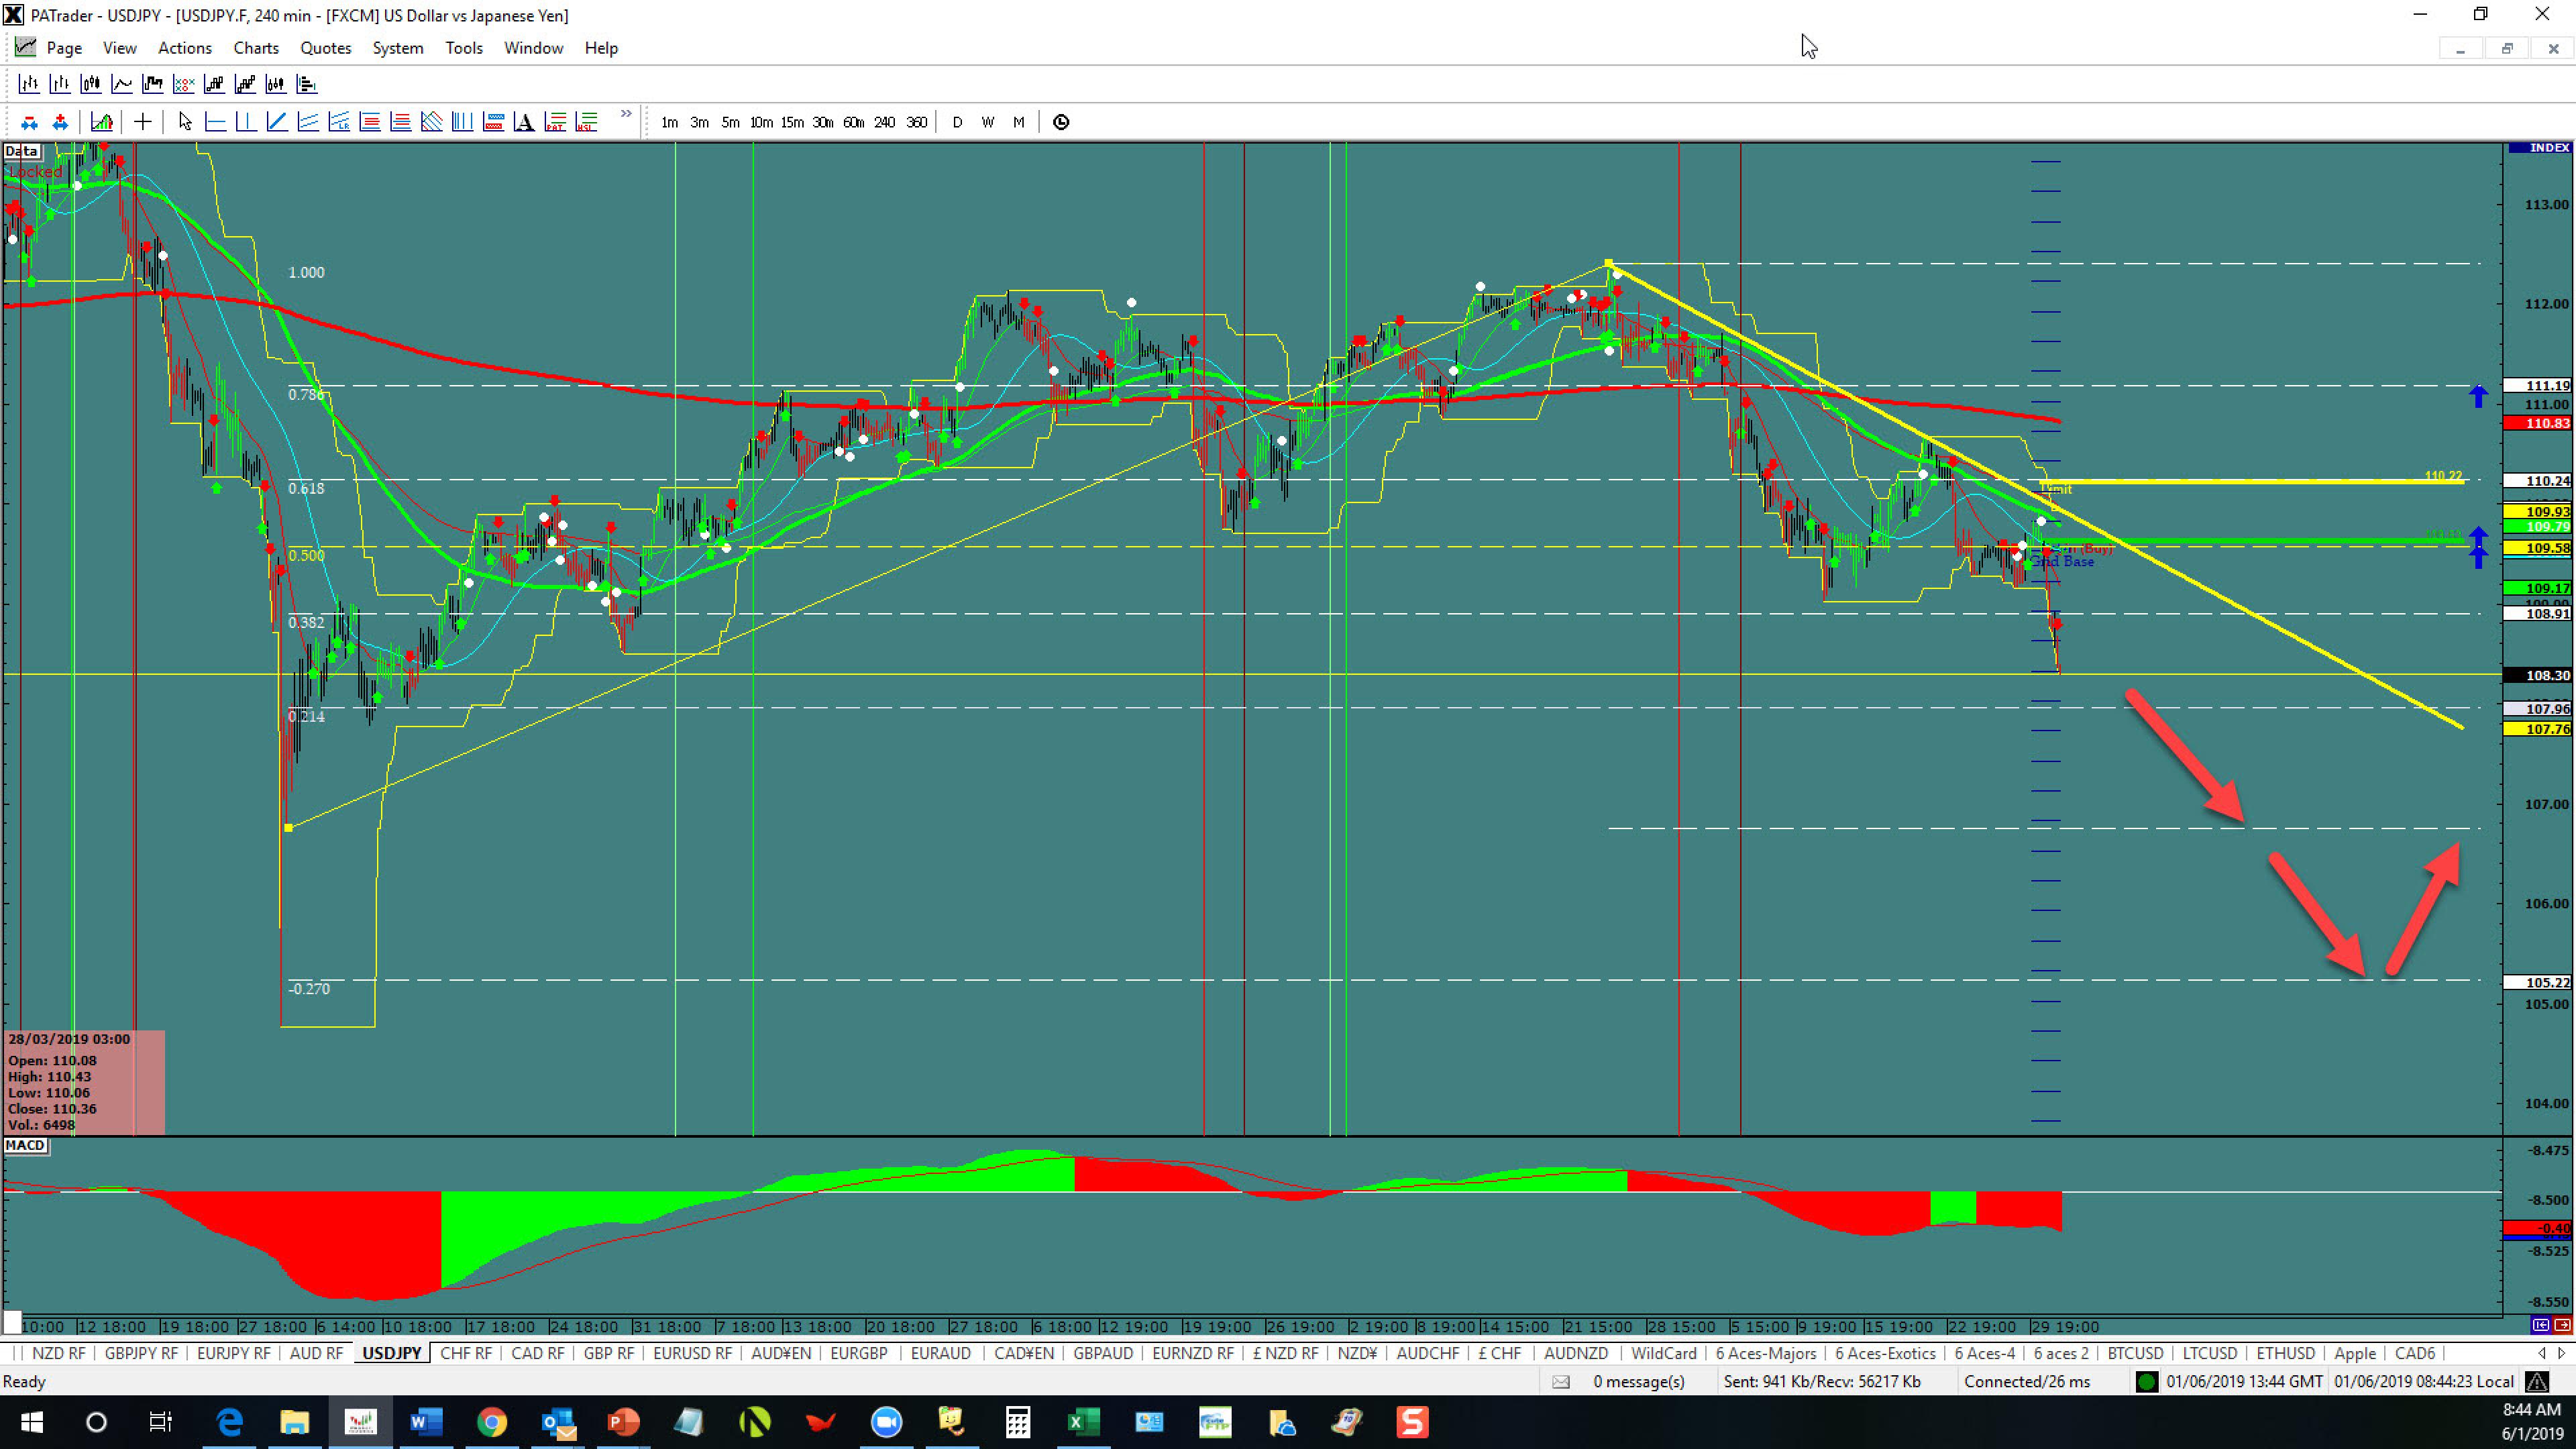The width and height of the screenshot is (2576, 1449).
Task: Click the Connected/26 ms status text
Action: [x=2027, y=1381]
